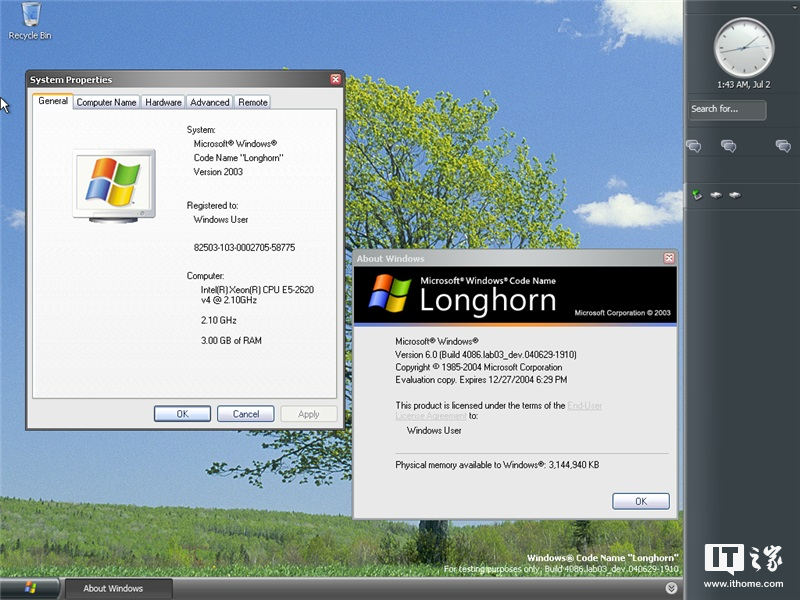The image size is (800, 600).
Task: Switch to the Remote tab
Action: click(253, 102)
